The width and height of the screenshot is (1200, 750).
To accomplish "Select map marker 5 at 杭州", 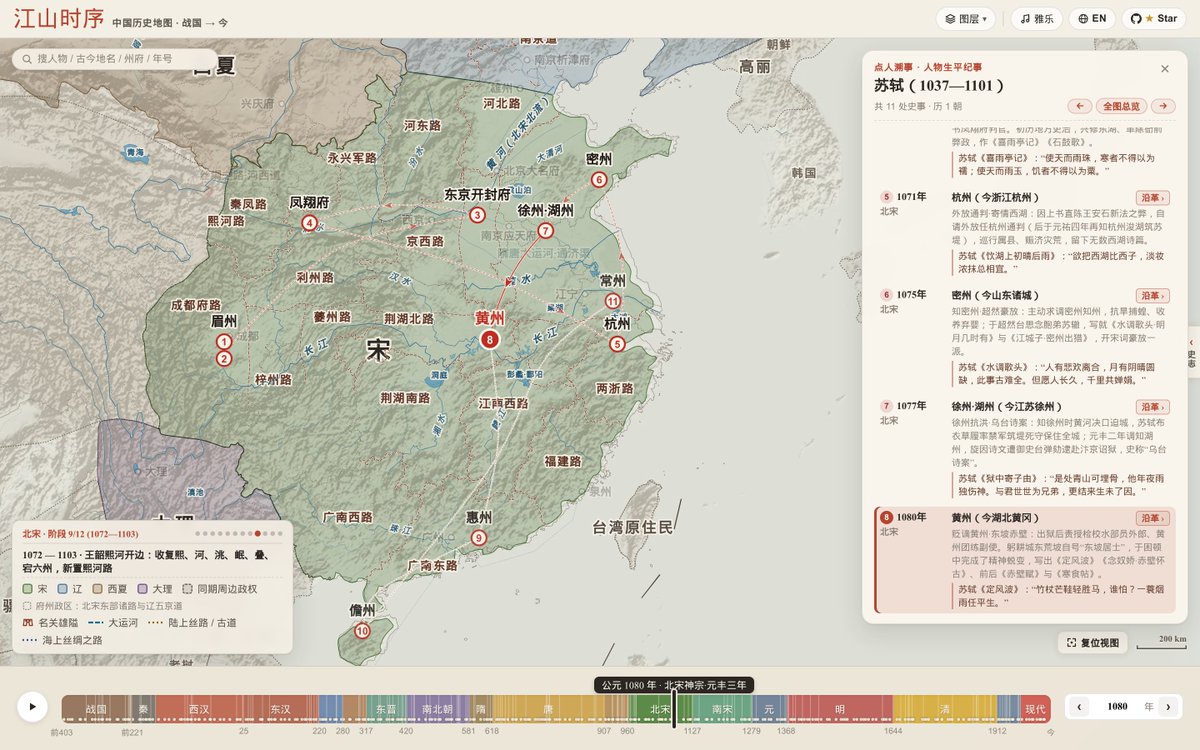I will (617, 344).
